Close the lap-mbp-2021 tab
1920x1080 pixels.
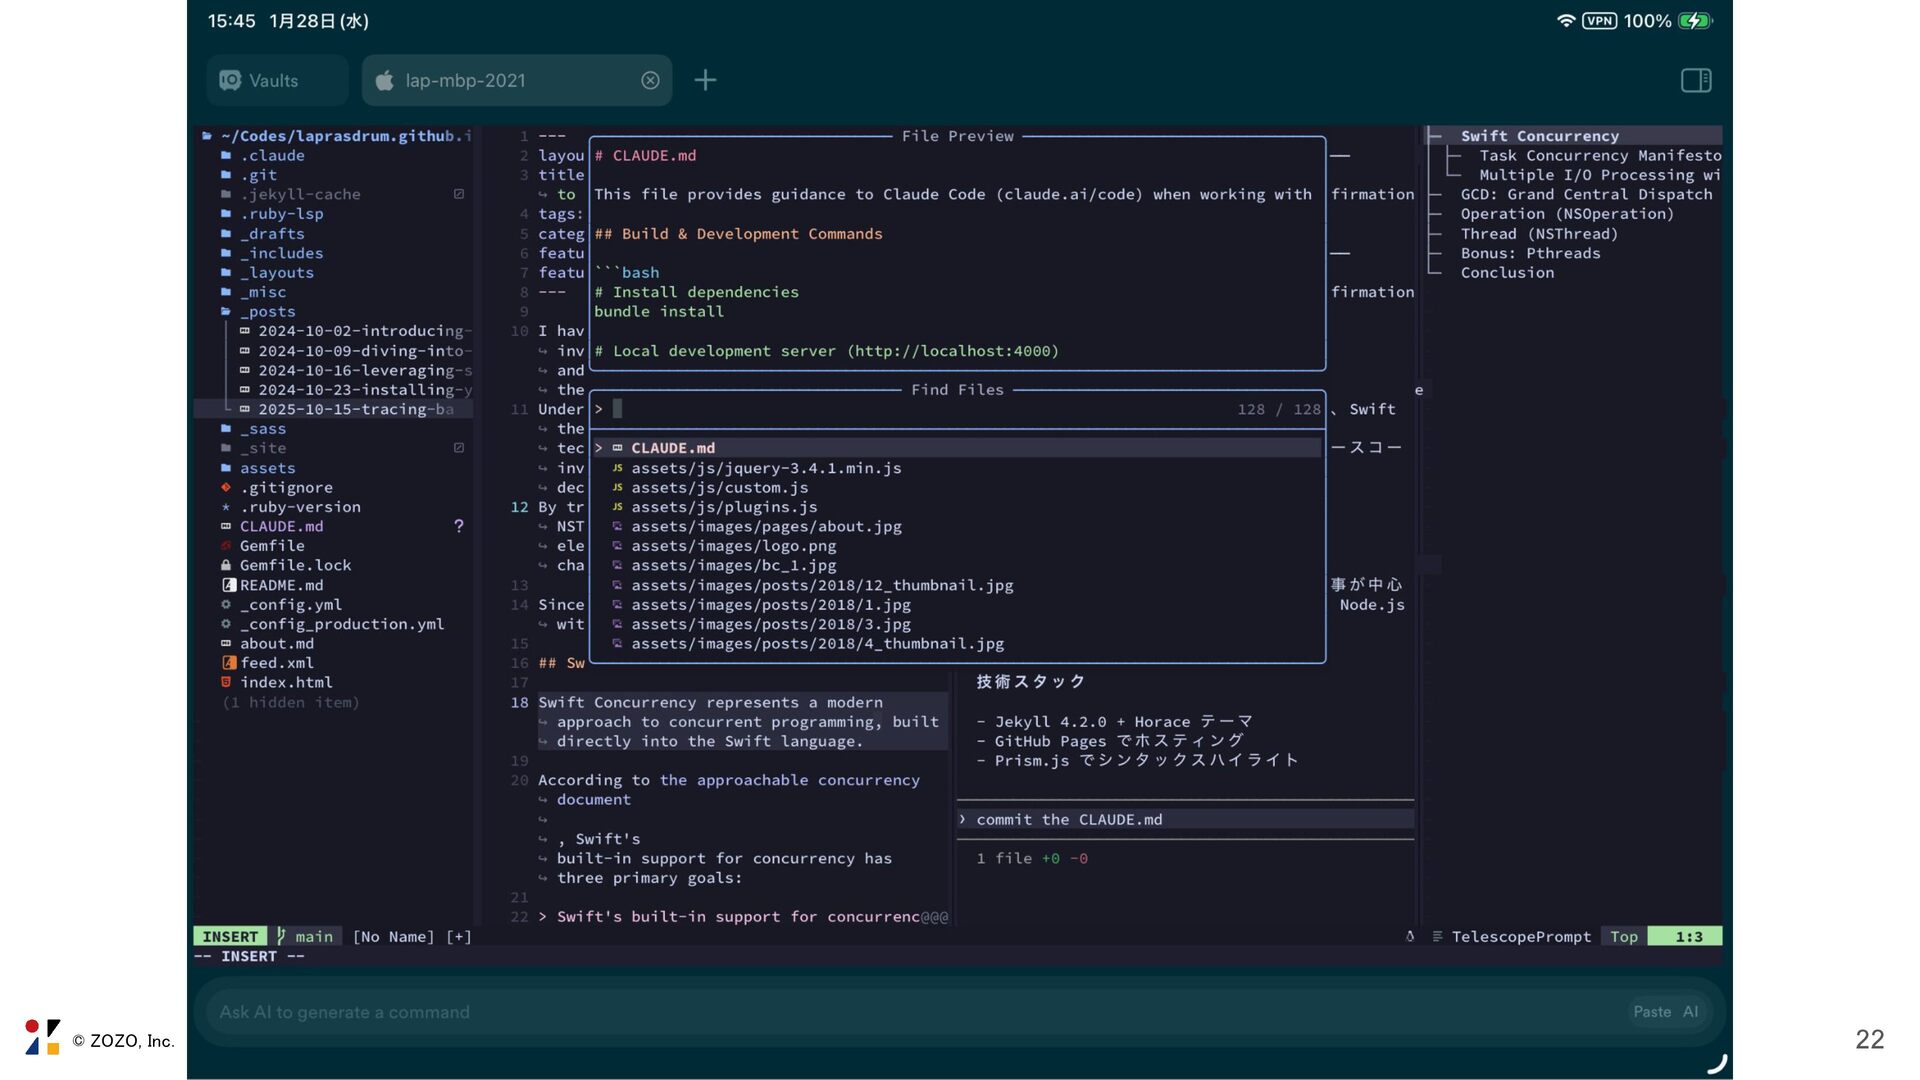coord(650,81)
